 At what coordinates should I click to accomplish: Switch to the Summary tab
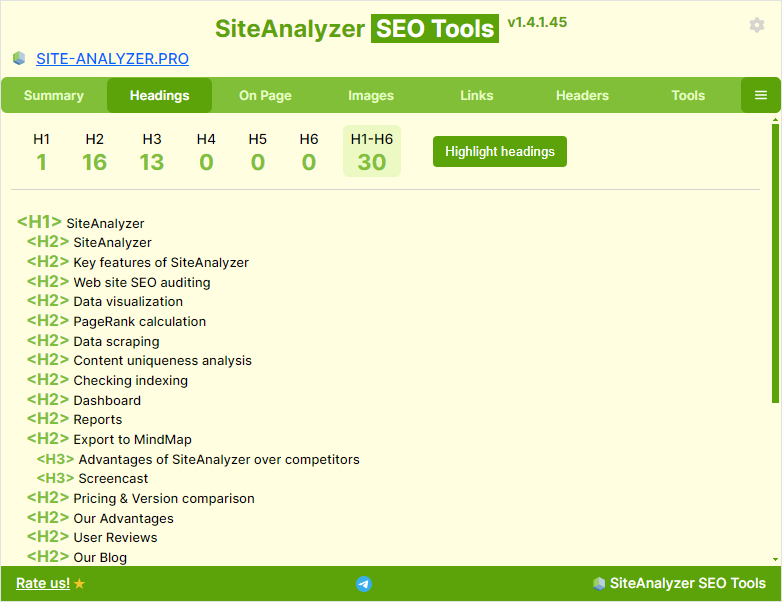click(x=54, y=95)
